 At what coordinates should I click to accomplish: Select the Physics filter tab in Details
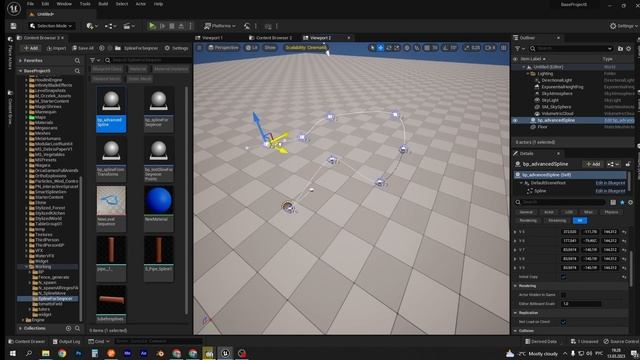coord(611,212)
